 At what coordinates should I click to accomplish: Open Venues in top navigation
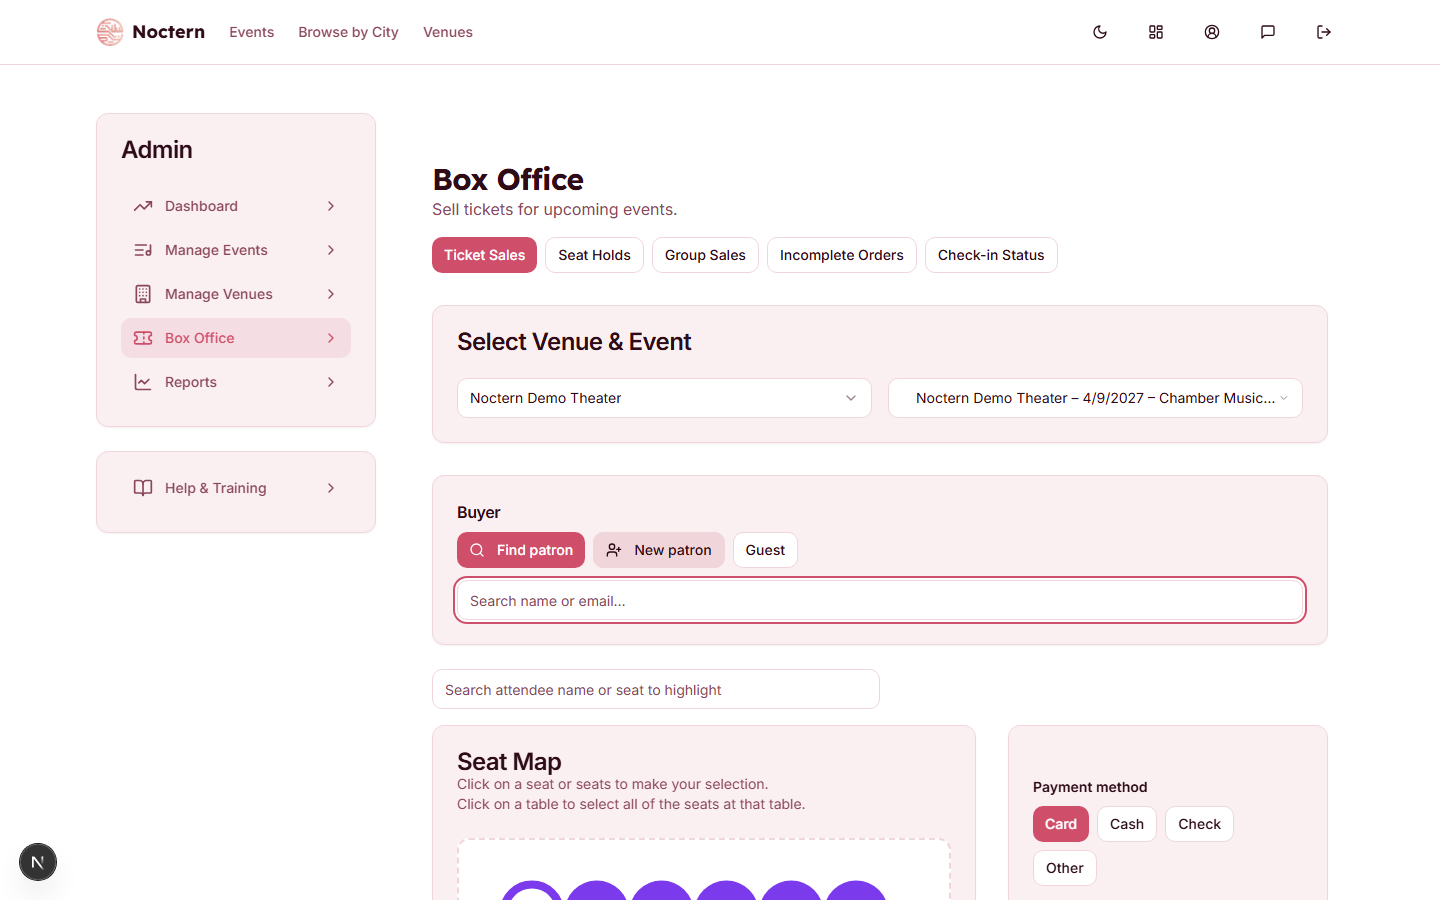tap(448, 32)
